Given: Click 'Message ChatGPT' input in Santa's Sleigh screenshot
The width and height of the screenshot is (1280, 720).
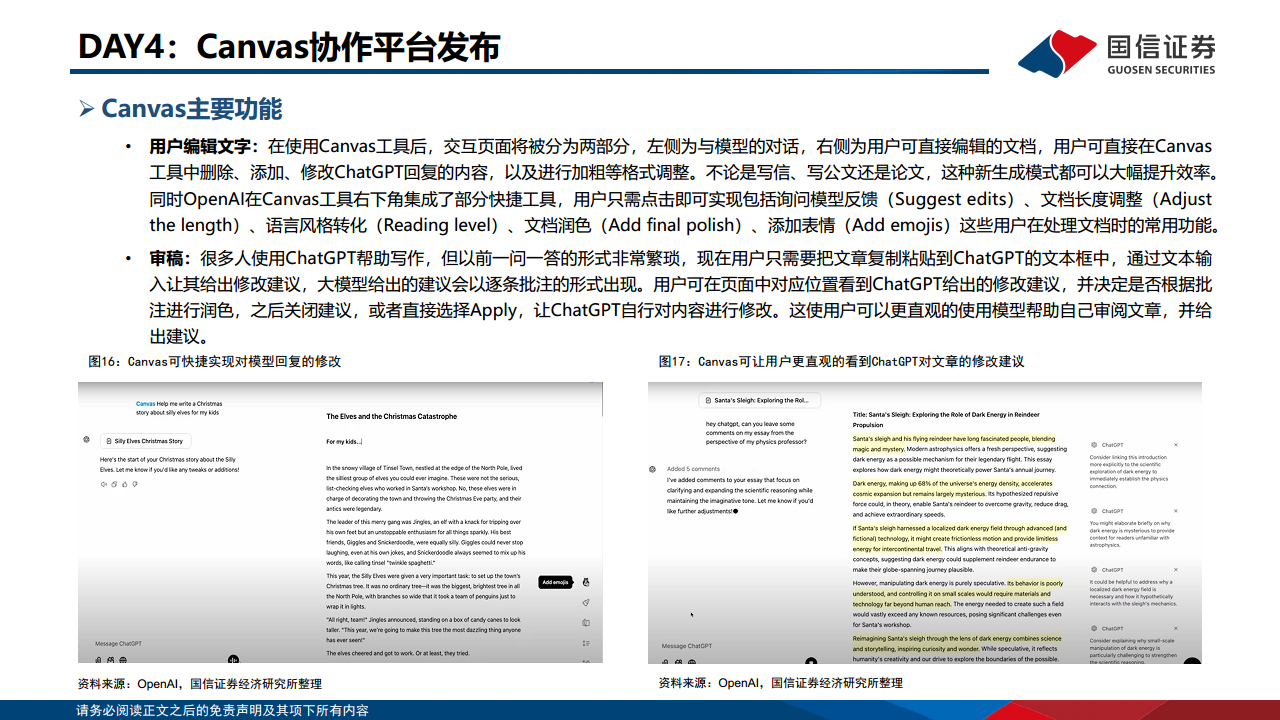Looking at the screenshot, I should 686,646.
